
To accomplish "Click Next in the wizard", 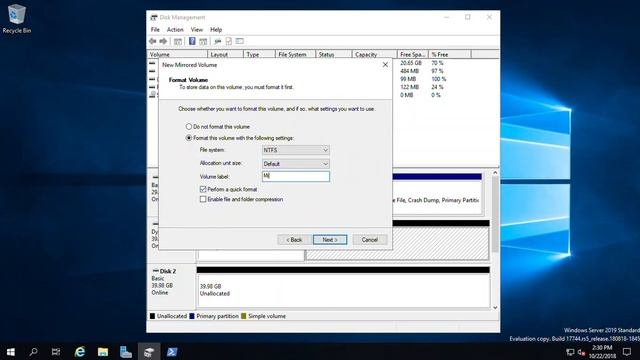I will click(x=330, y=240).
